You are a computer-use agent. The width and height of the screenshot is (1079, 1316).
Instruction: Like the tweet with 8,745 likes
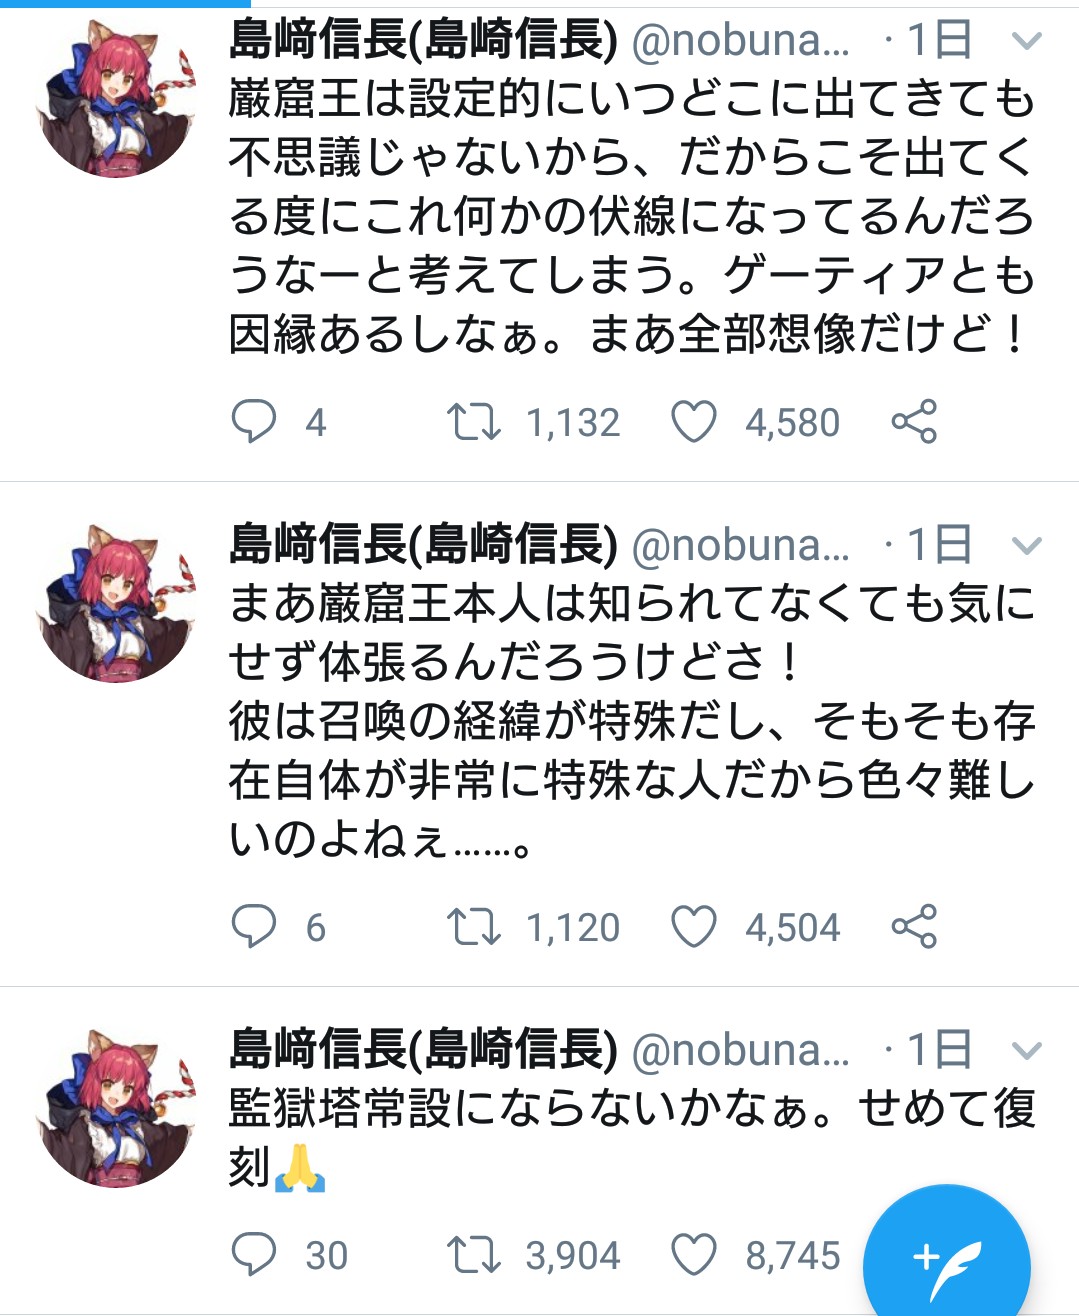point(693,1254)
